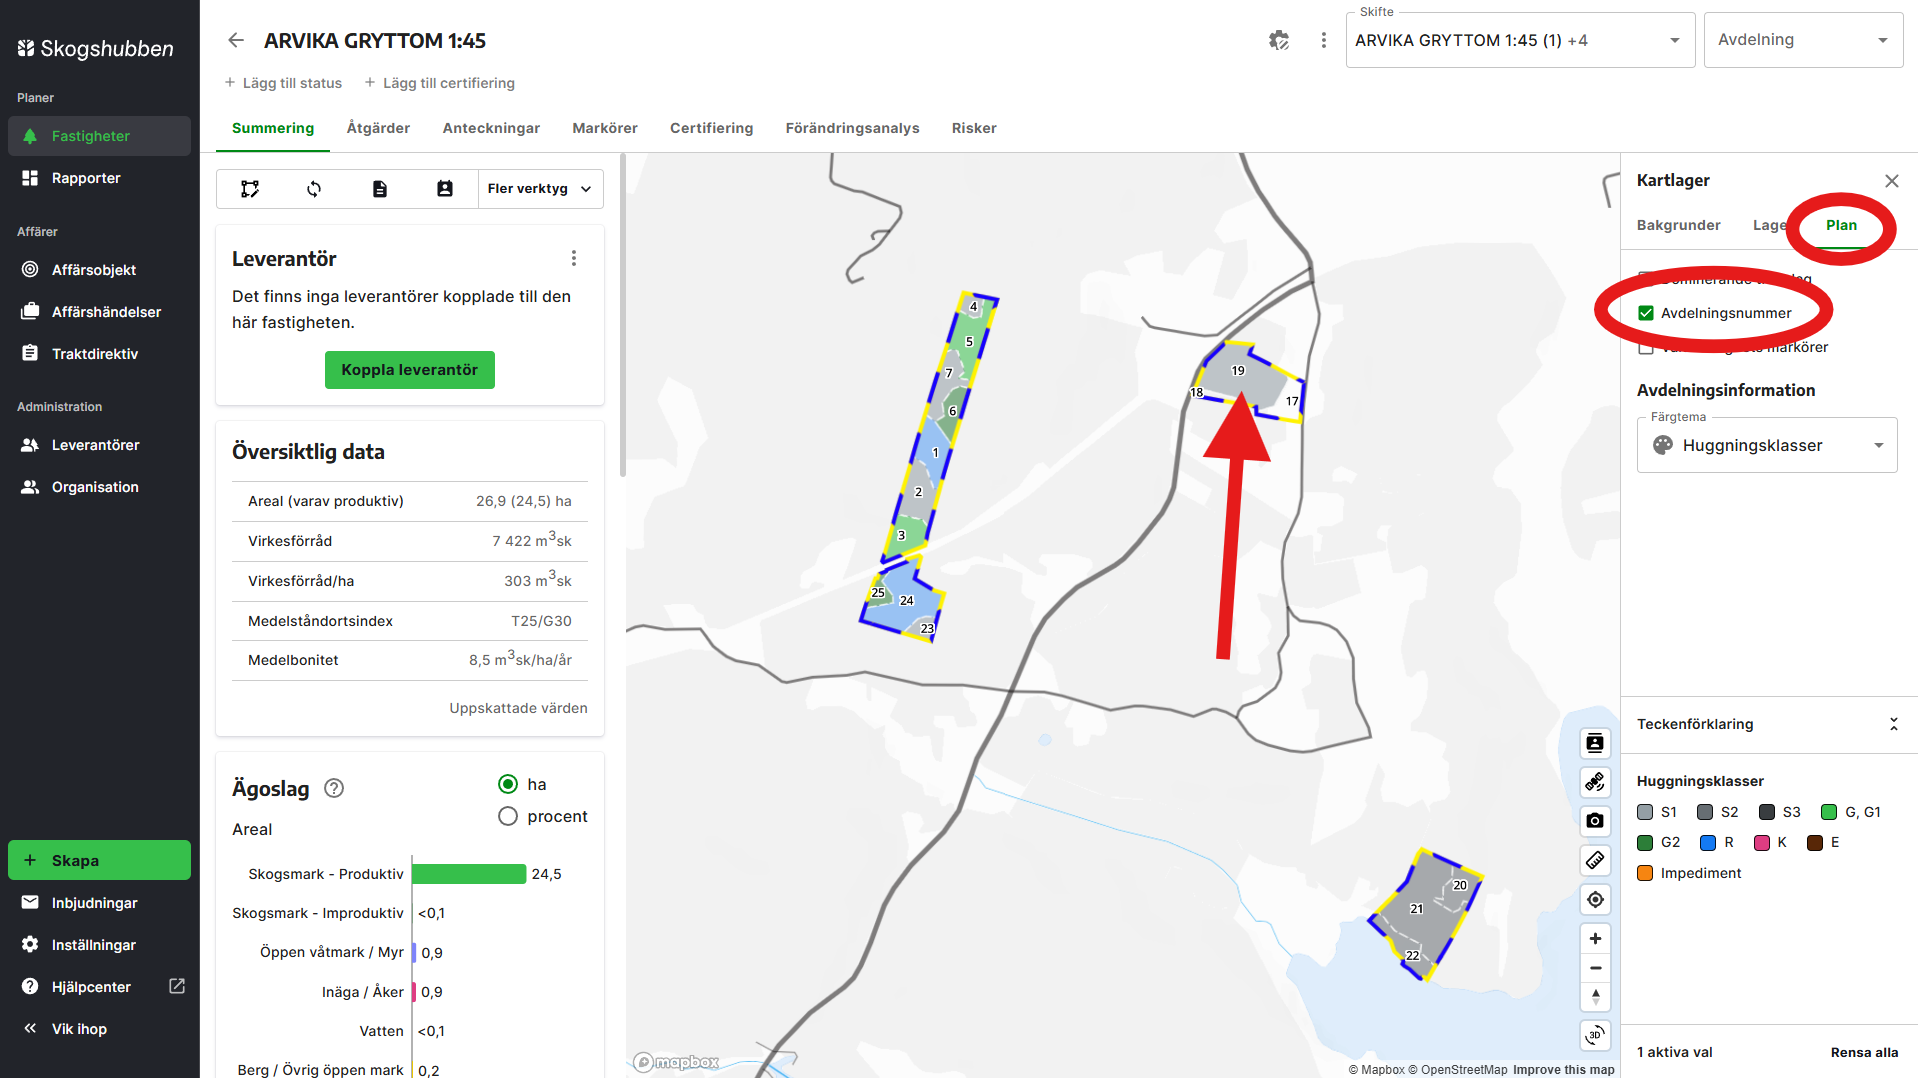1918x1078 pixels.
Task: Close the Kartlager panel
Action: (x=1891, y=181)
